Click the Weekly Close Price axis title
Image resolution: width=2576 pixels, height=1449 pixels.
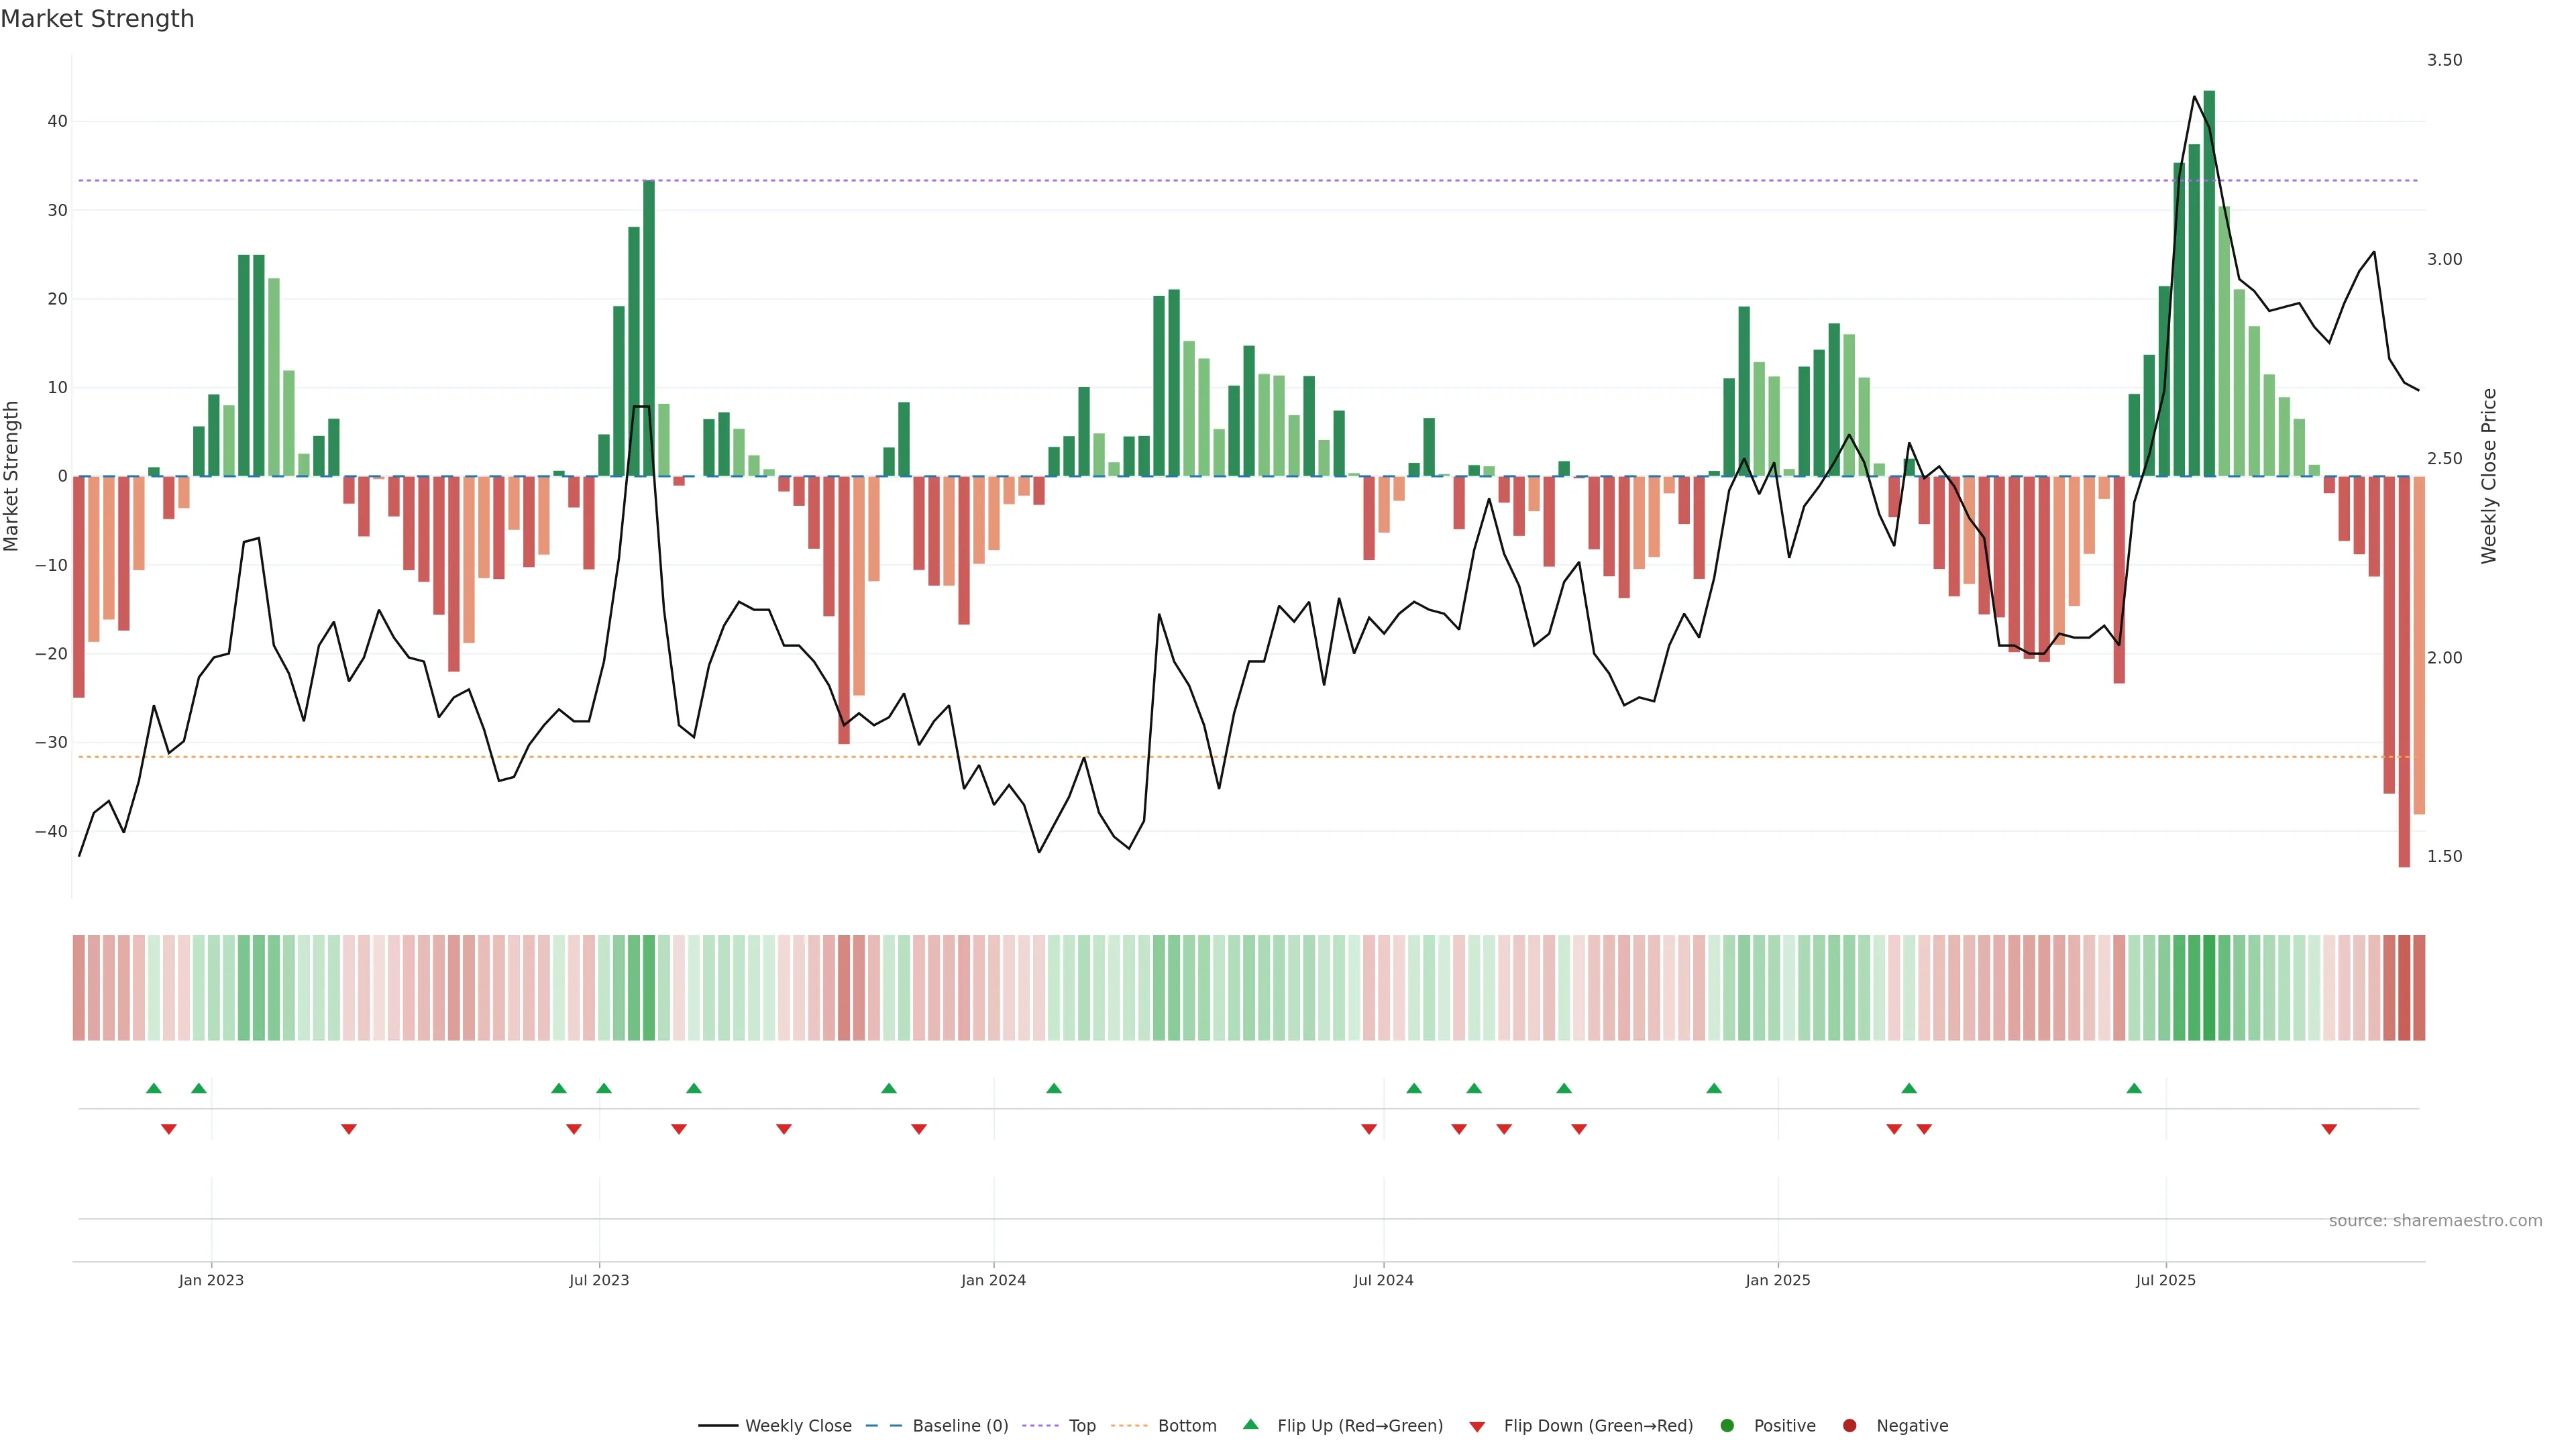(2489, 476)
